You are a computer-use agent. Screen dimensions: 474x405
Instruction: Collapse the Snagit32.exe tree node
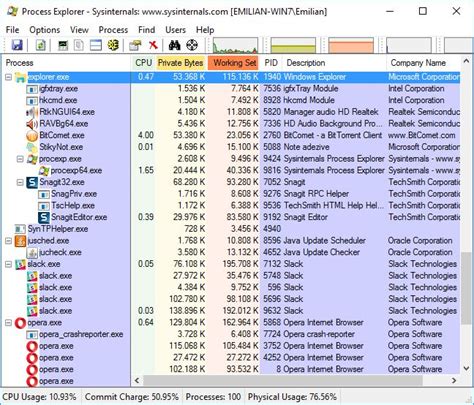click(x=20, y=182)
